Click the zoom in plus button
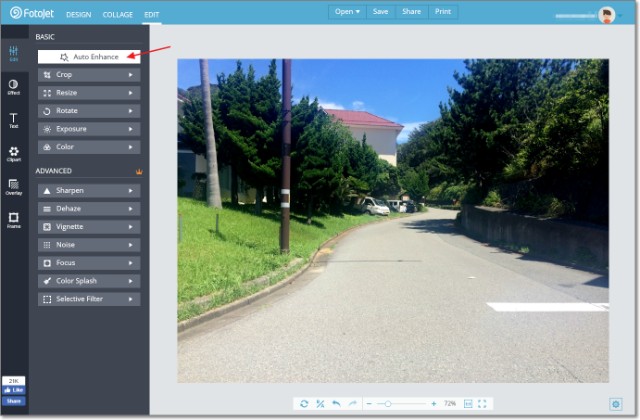The image size is (640, 420). tap(433, 403)
